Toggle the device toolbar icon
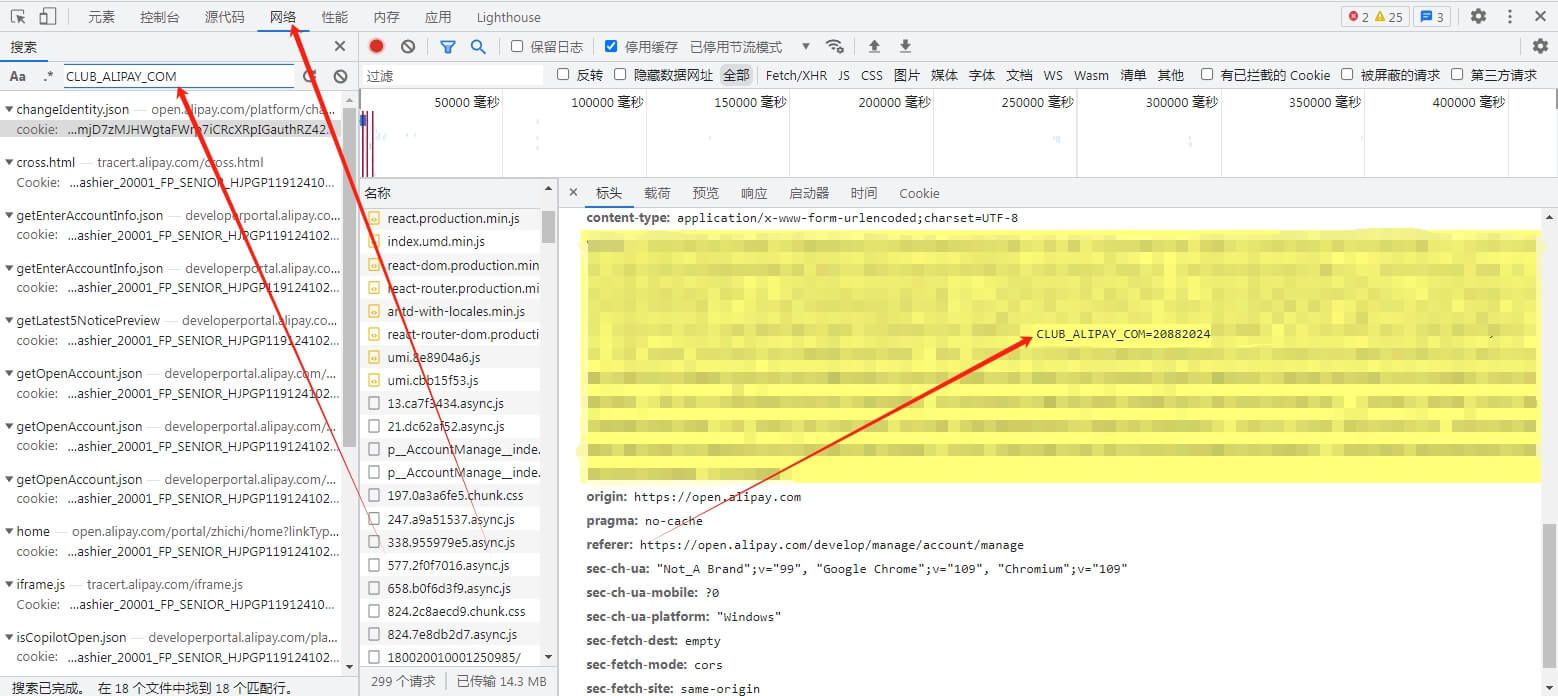The height and width of the screenshot is (696, 1558). click(47, 17)
